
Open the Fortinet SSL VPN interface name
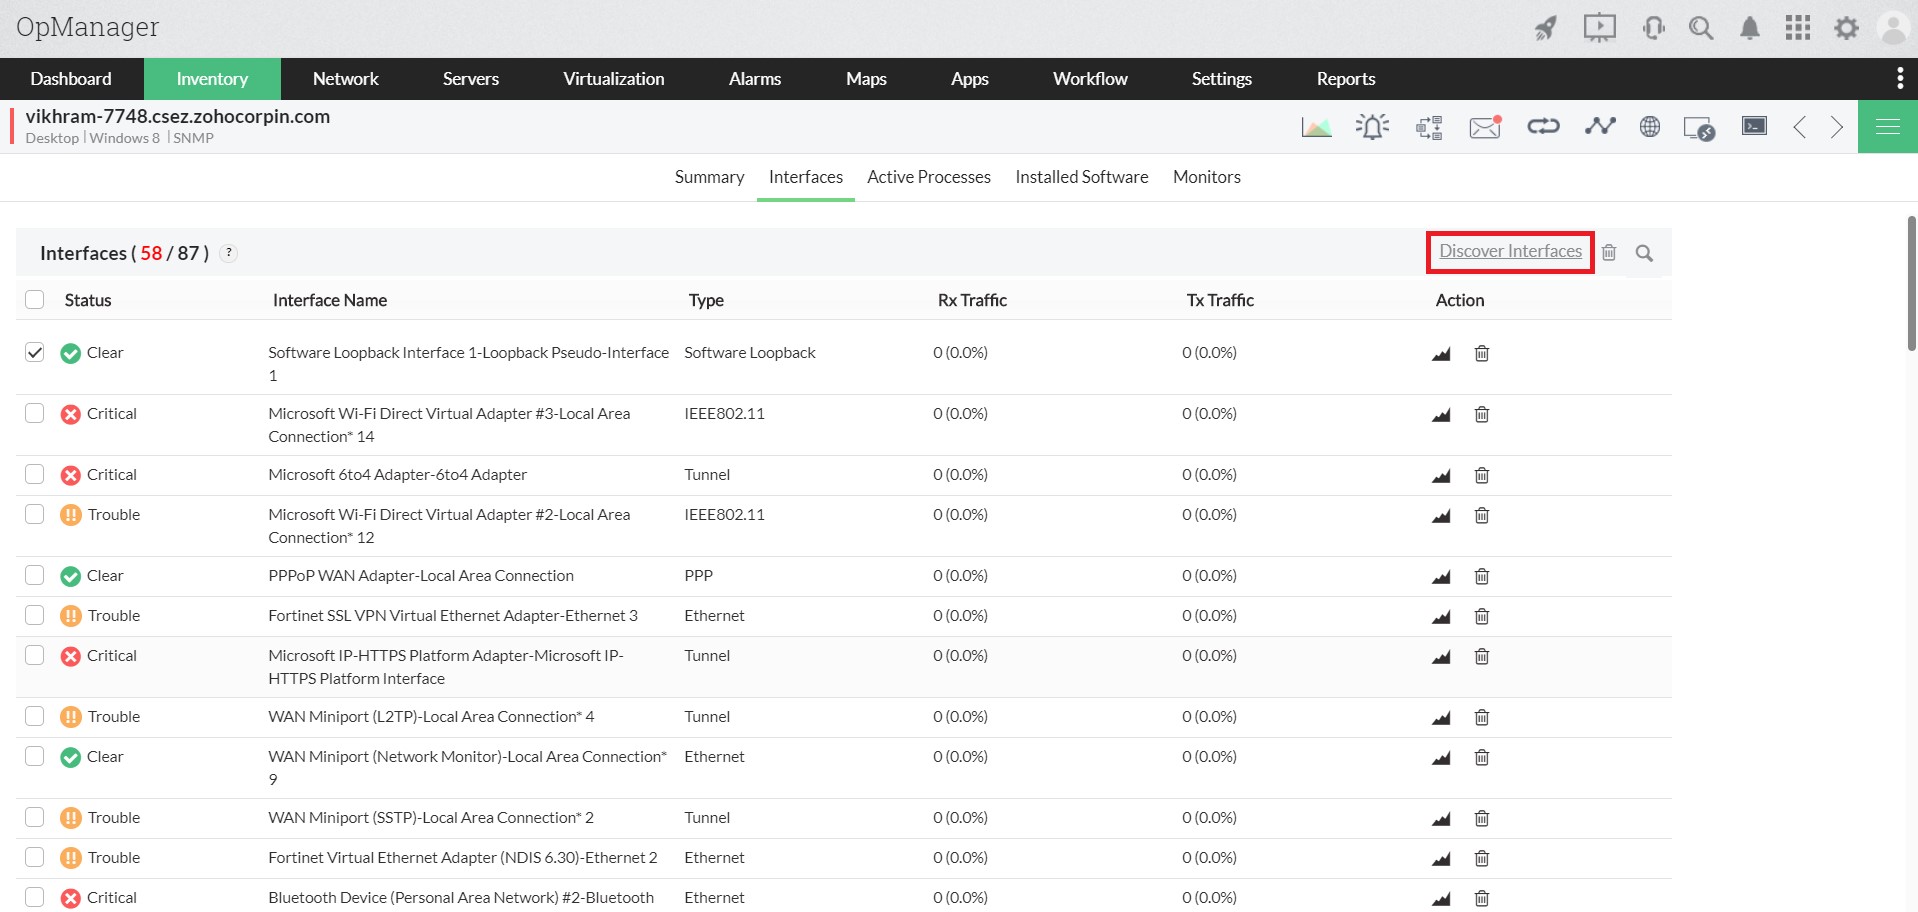(x=452, y=616)
